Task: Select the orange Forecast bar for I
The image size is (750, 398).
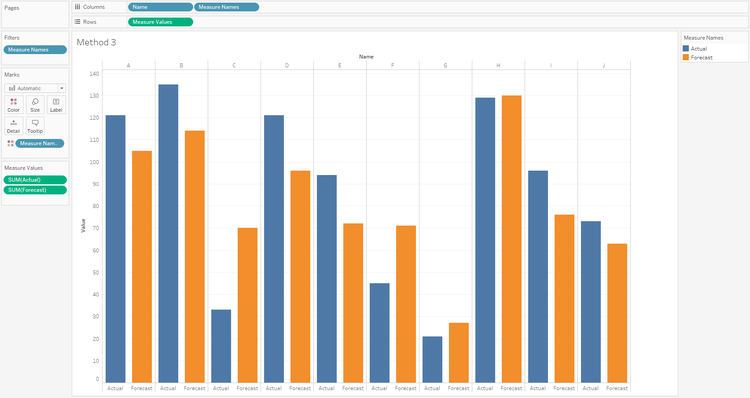Action: (x=564, y=298)
